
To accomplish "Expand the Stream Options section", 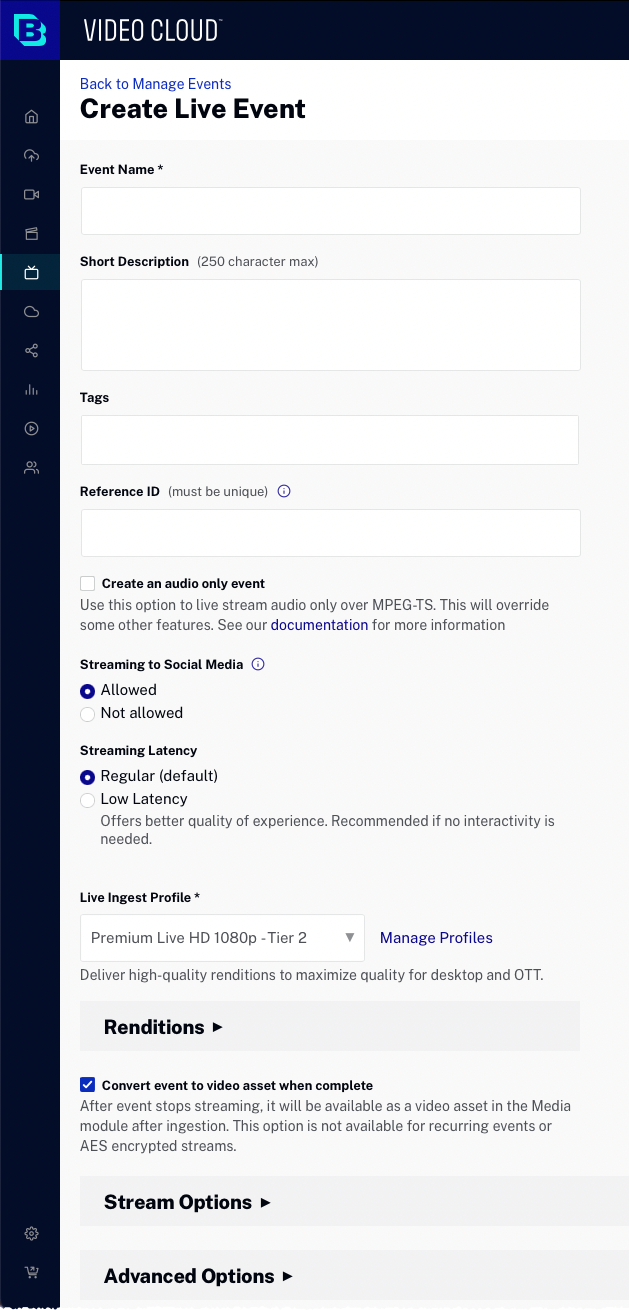I will pyautogui.click(x=187, y=1202).
